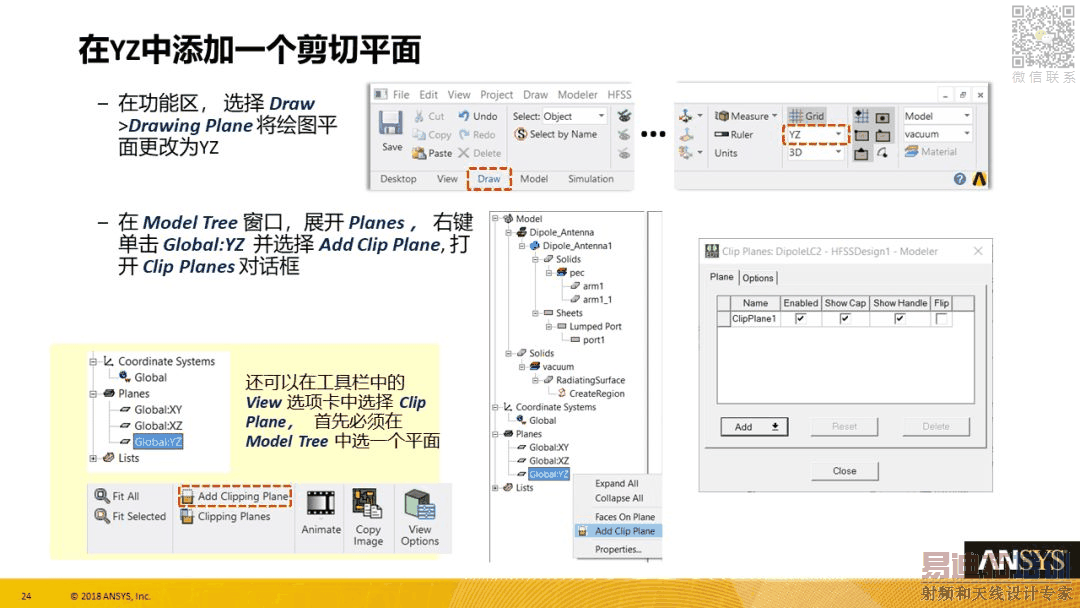Click the Measure tool icon
Screen dimensions: 1080x608
coord(721,116)
